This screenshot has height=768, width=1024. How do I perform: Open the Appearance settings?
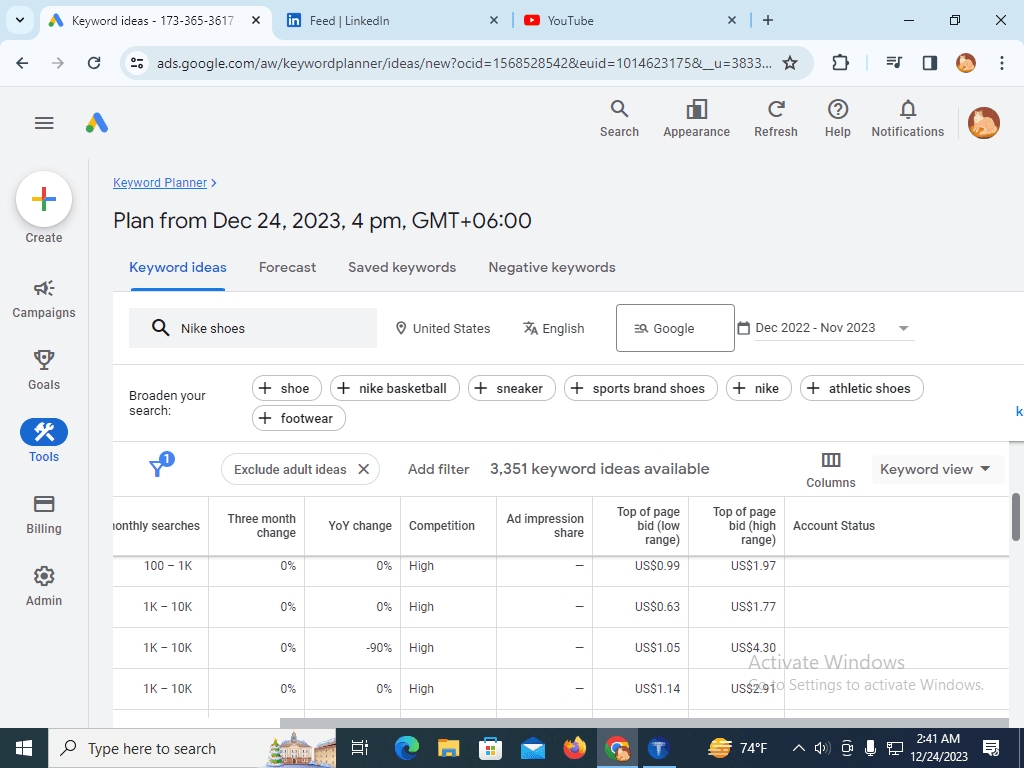pos(696,119)
